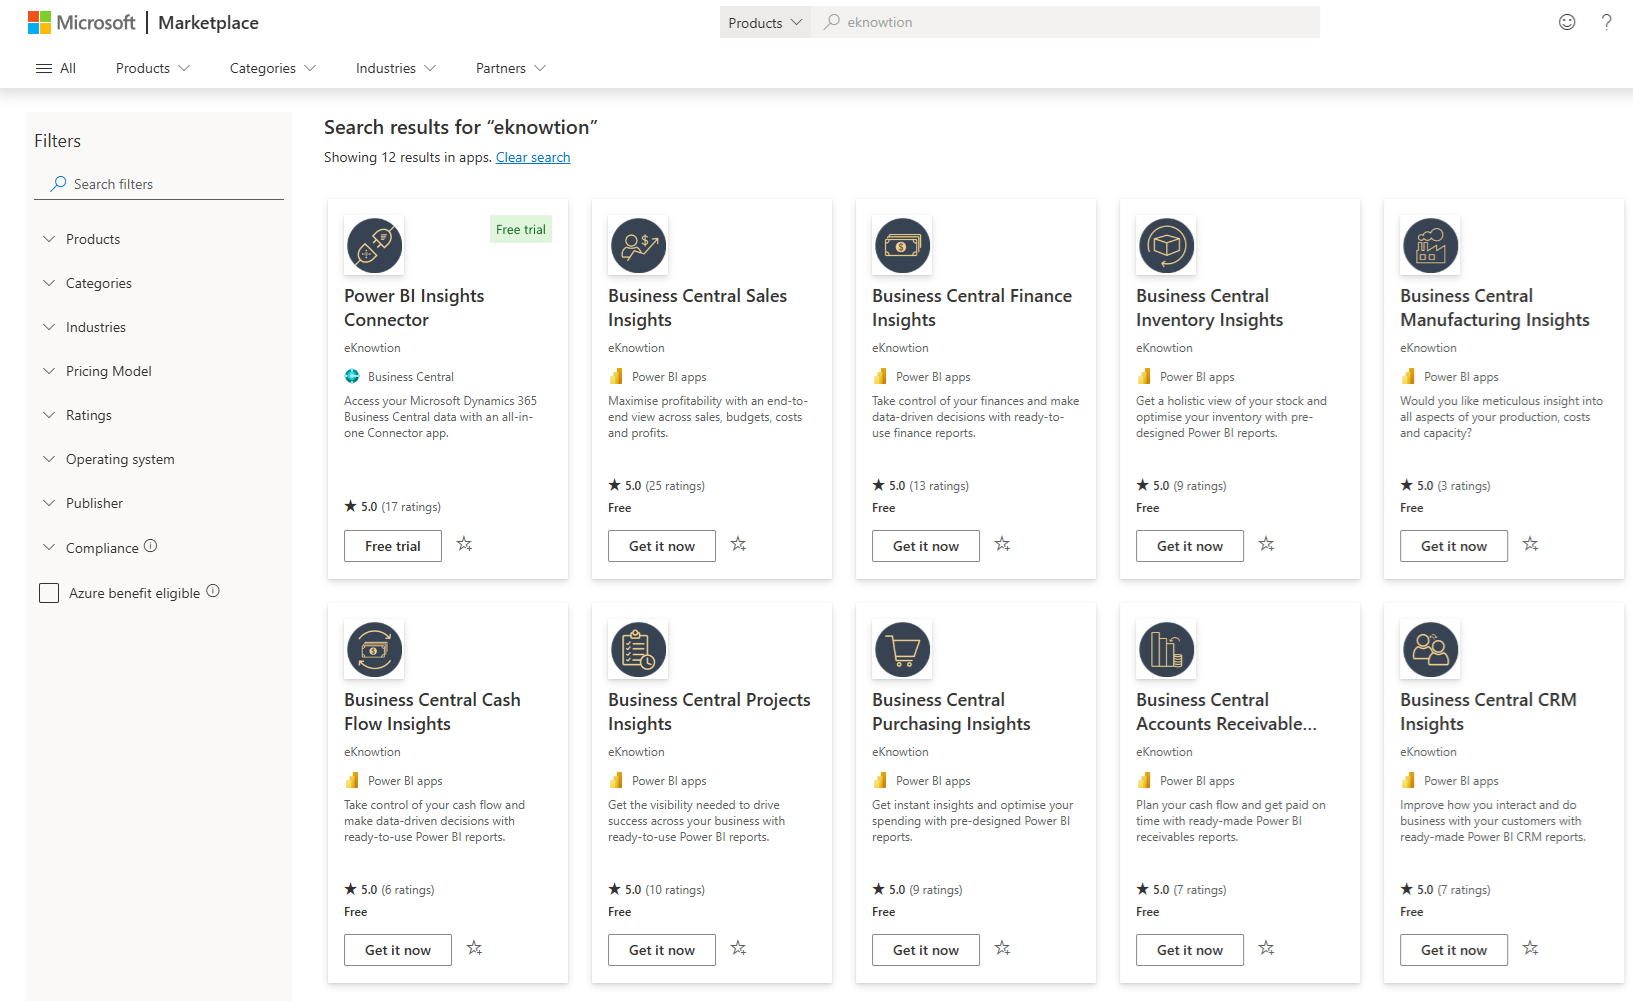This screenshot has height=1001, width=1633.
Task: Save Business Central Cash Flow Insights to favorites
Action: point(474,948)
